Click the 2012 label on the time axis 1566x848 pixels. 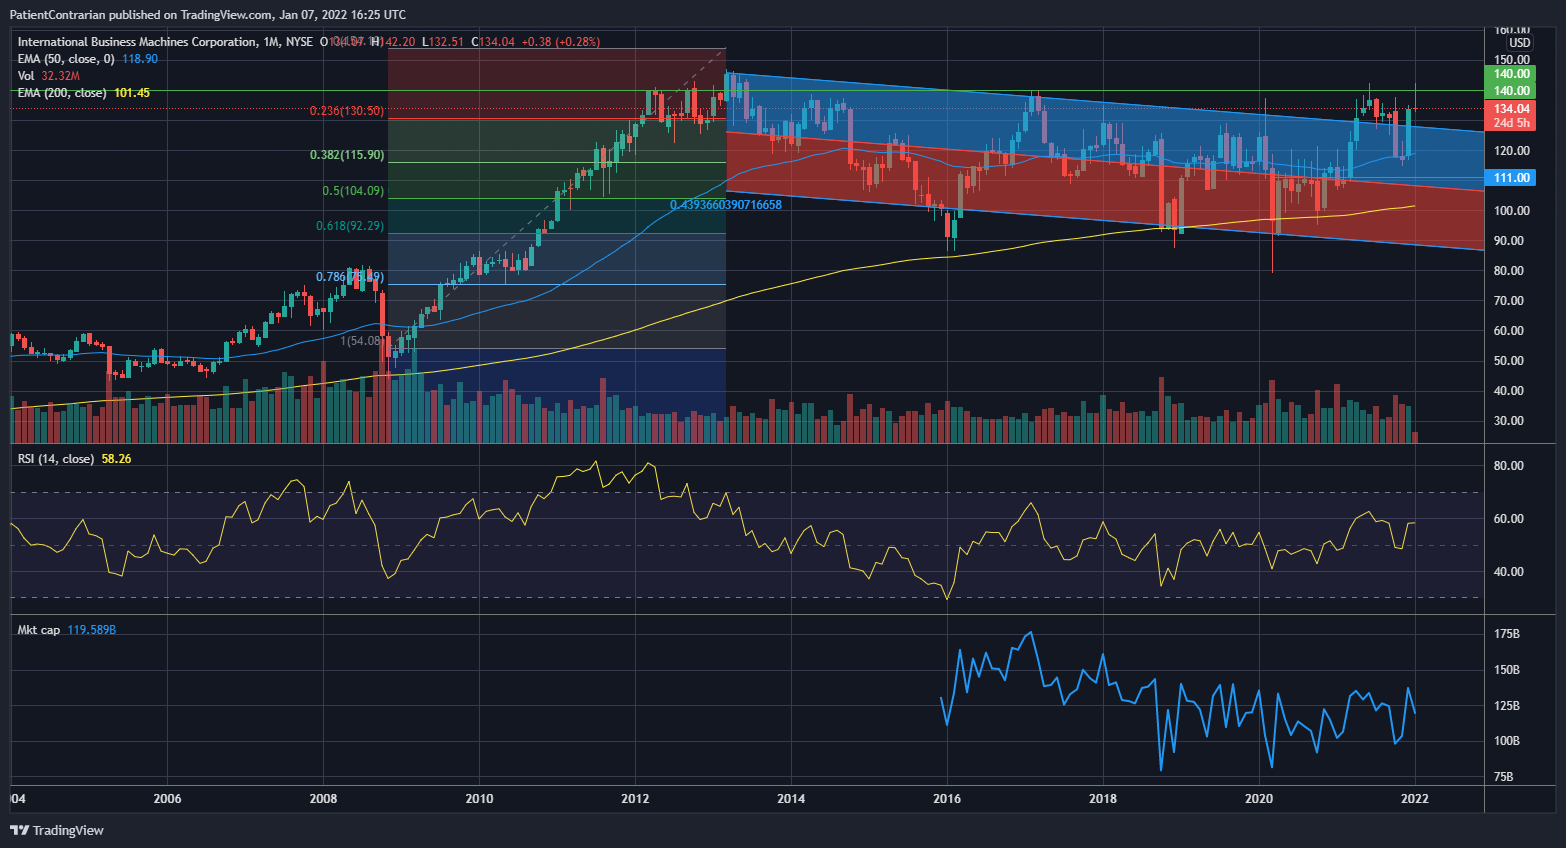coord(635,798)
